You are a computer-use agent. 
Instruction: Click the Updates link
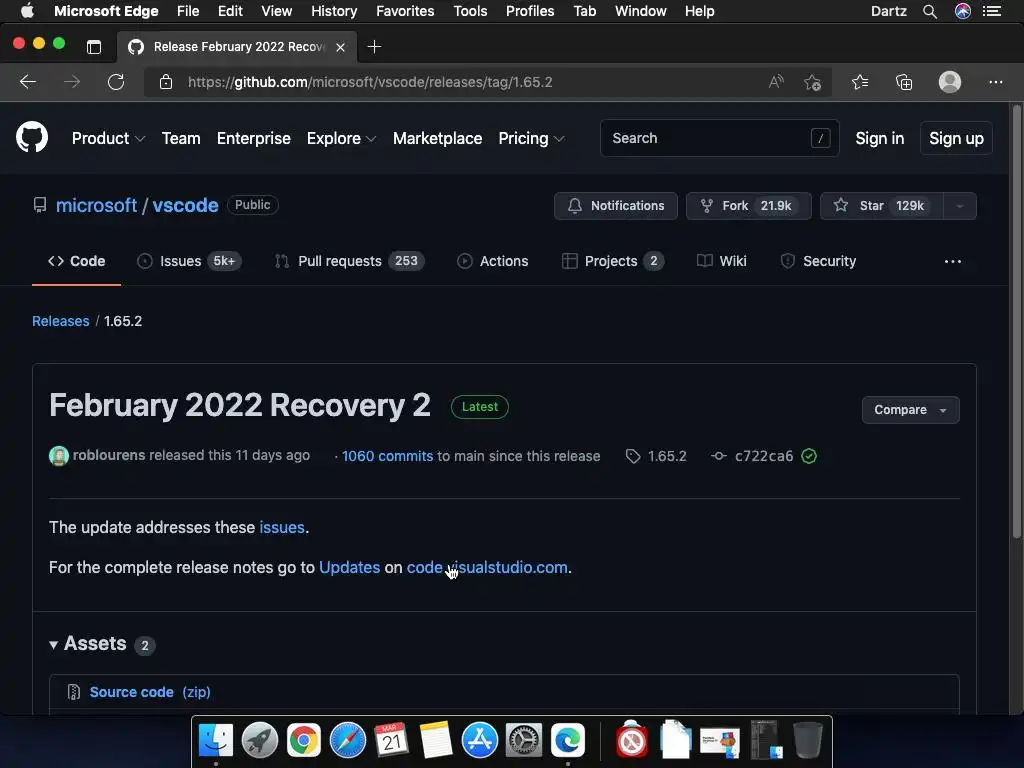click(349, 568)
